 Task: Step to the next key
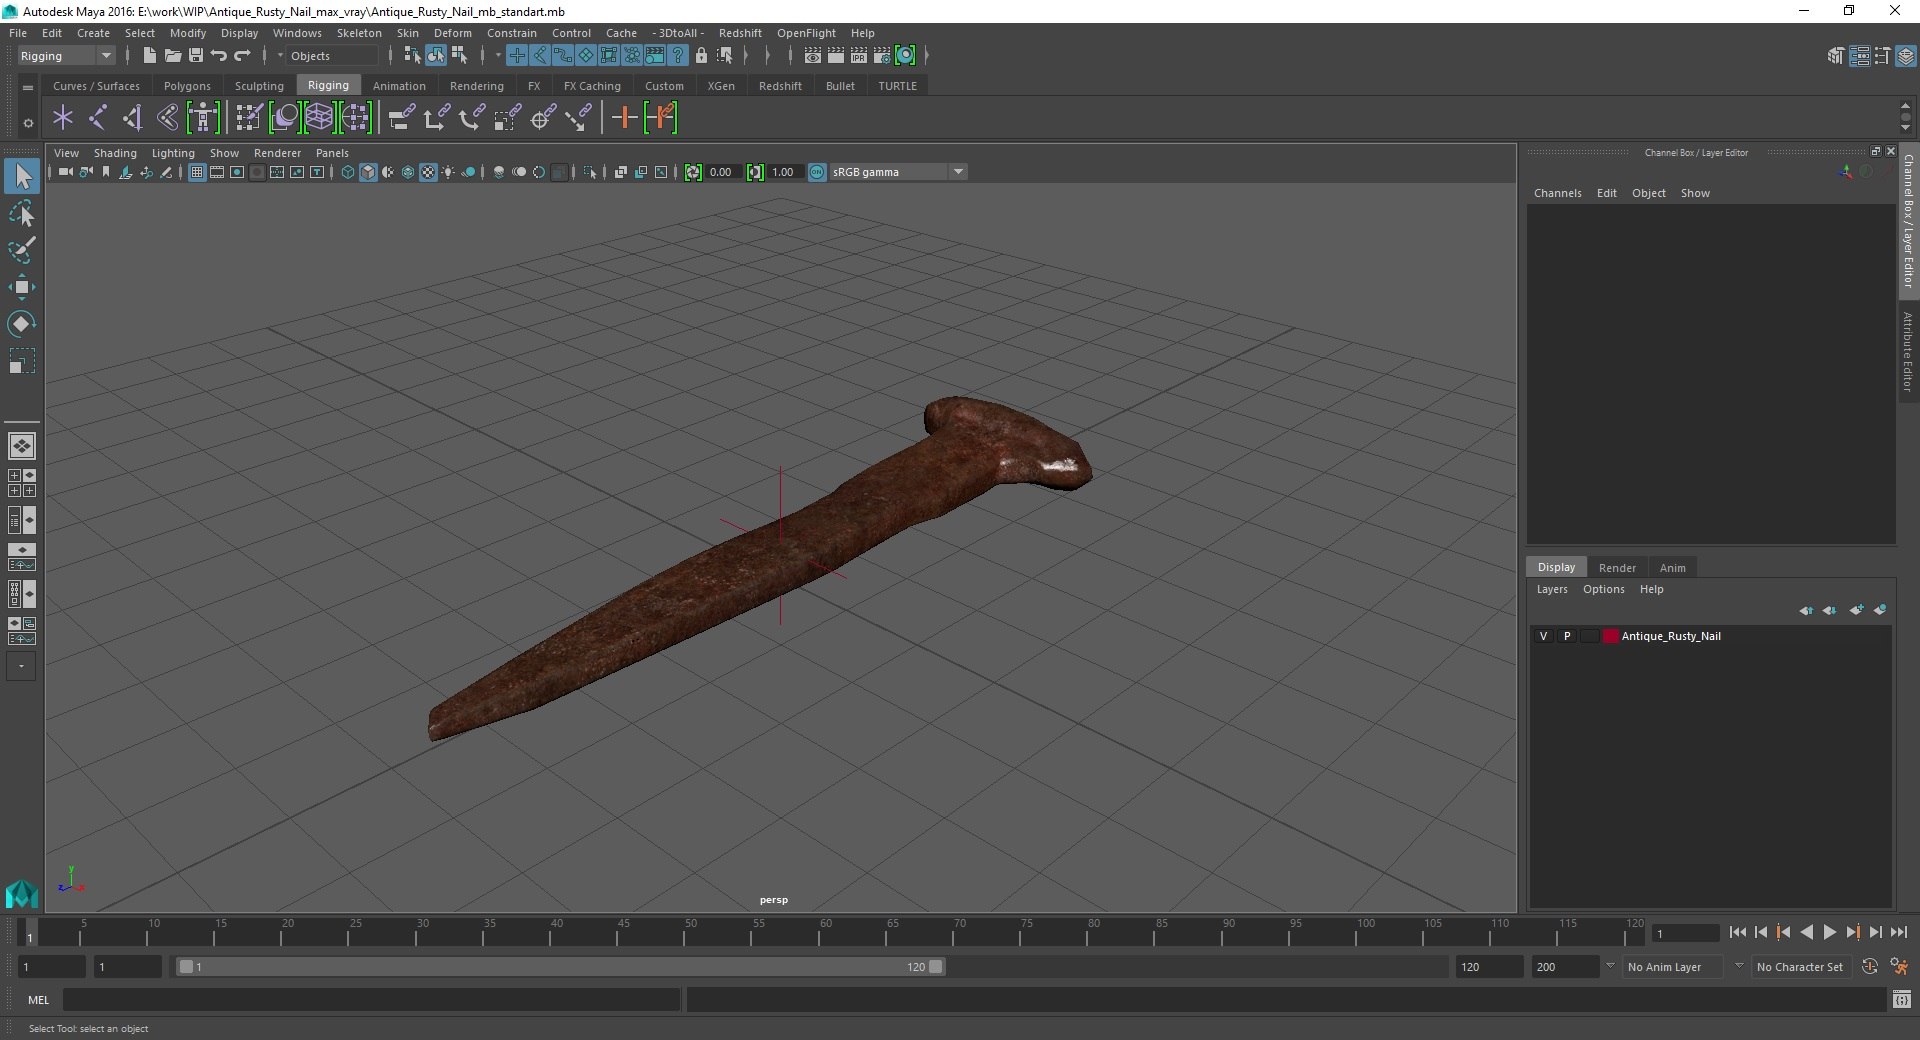1852,932
